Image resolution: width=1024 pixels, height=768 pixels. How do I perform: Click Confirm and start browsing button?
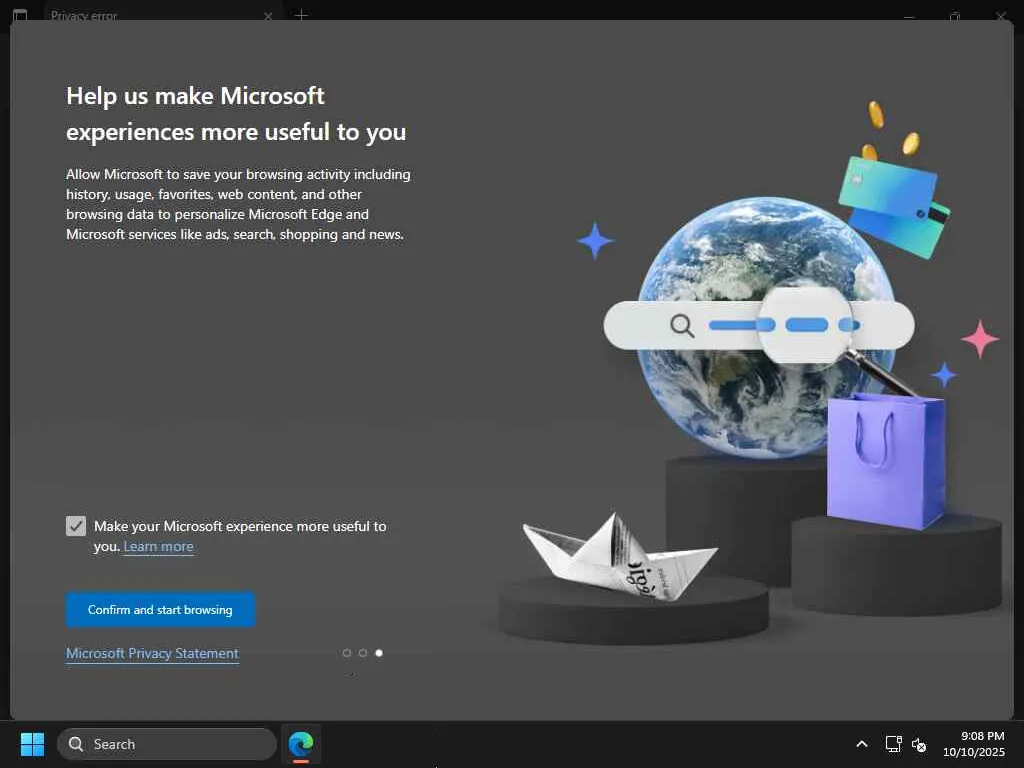tap(160, 609)
